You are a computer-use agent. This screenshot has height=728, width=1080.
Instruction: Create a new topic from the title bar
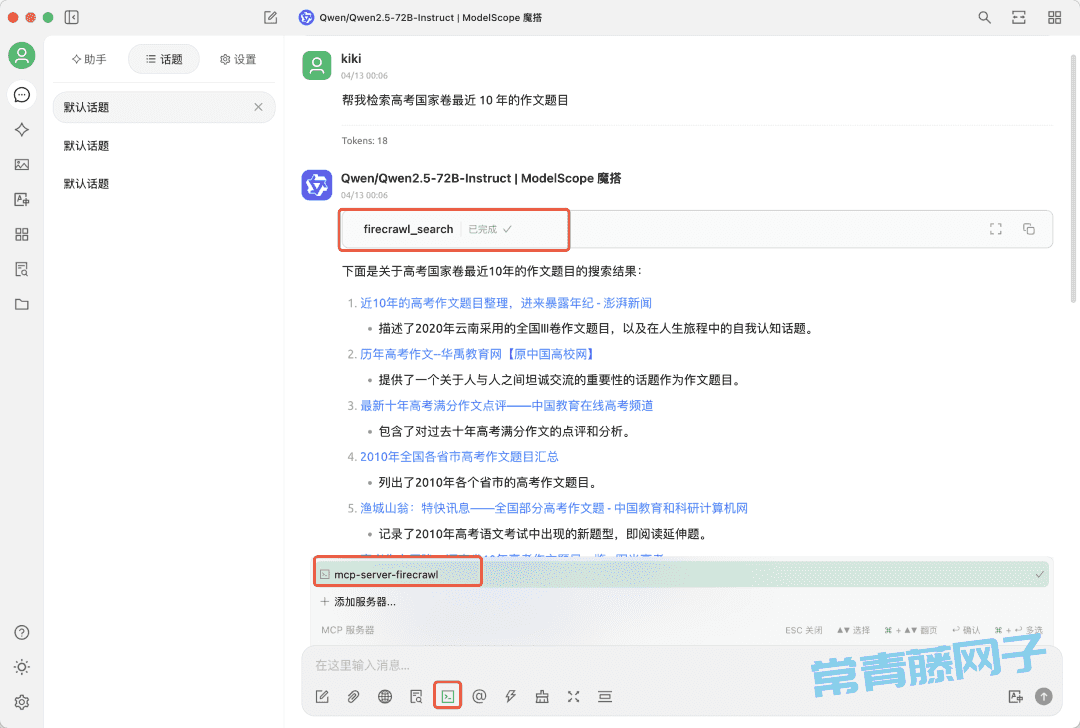click(271, 17)
